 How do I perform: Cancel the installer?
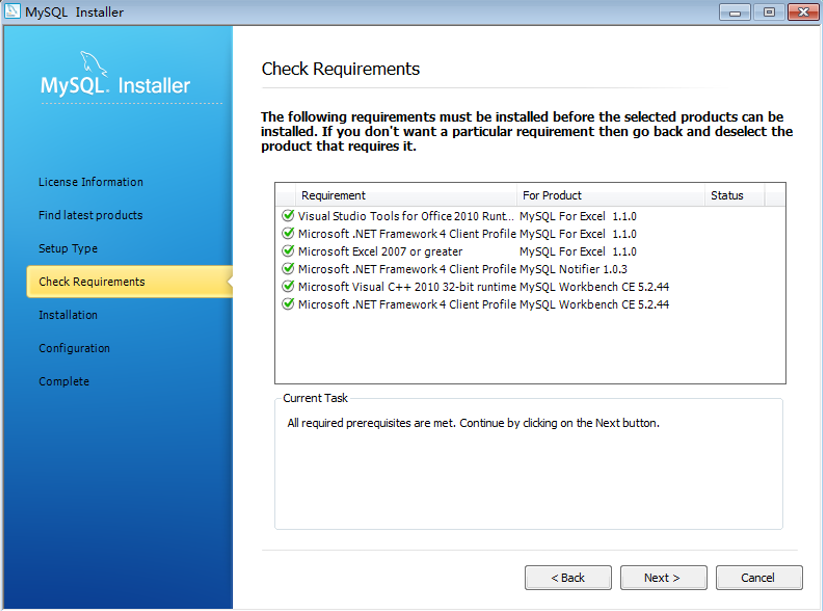point(759,577)
